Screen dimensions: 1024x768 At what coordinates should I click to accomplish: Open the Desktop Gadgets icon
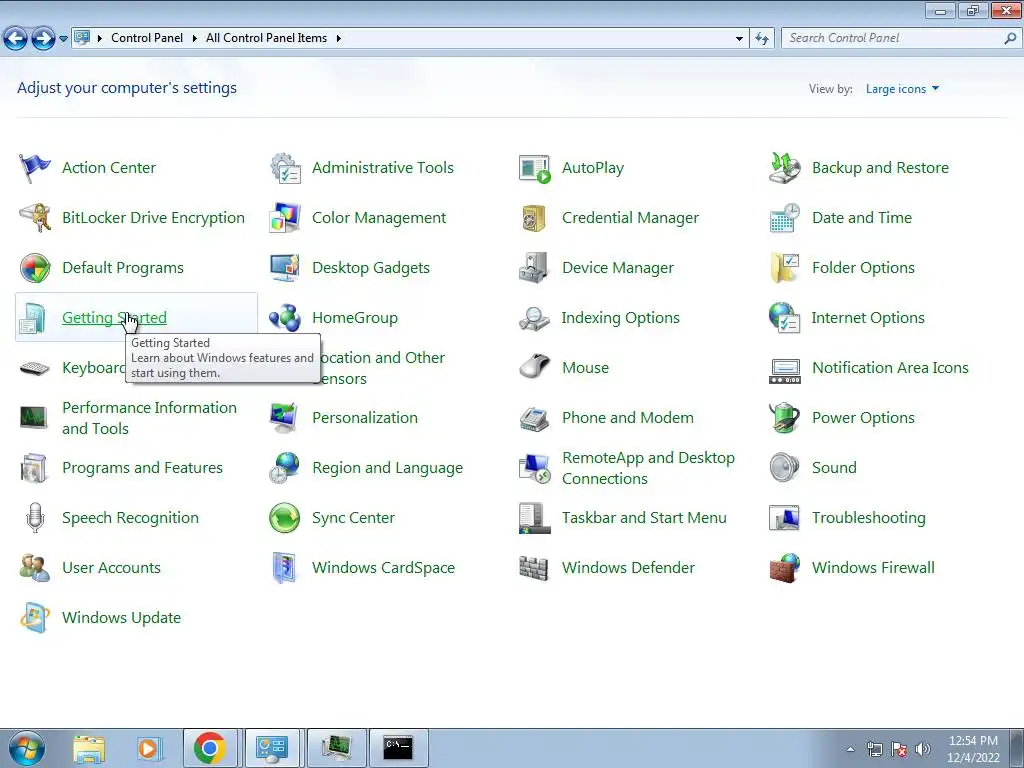285,268
